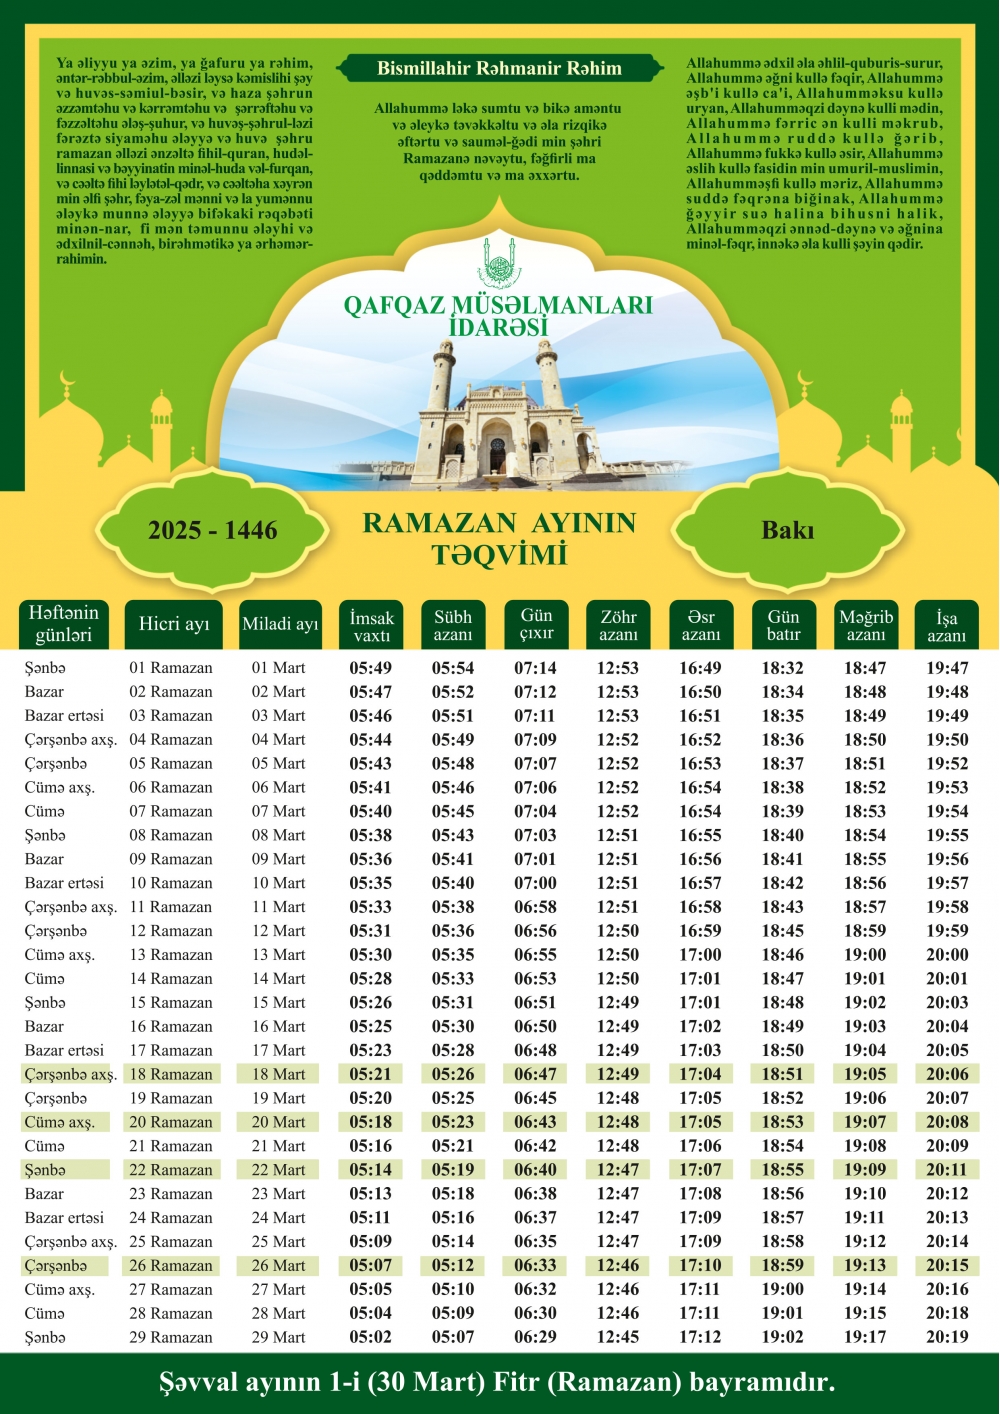The image size is (1000, 1414).
Task: Click the Həftənin günləri column header
Action: coord(64,624)
